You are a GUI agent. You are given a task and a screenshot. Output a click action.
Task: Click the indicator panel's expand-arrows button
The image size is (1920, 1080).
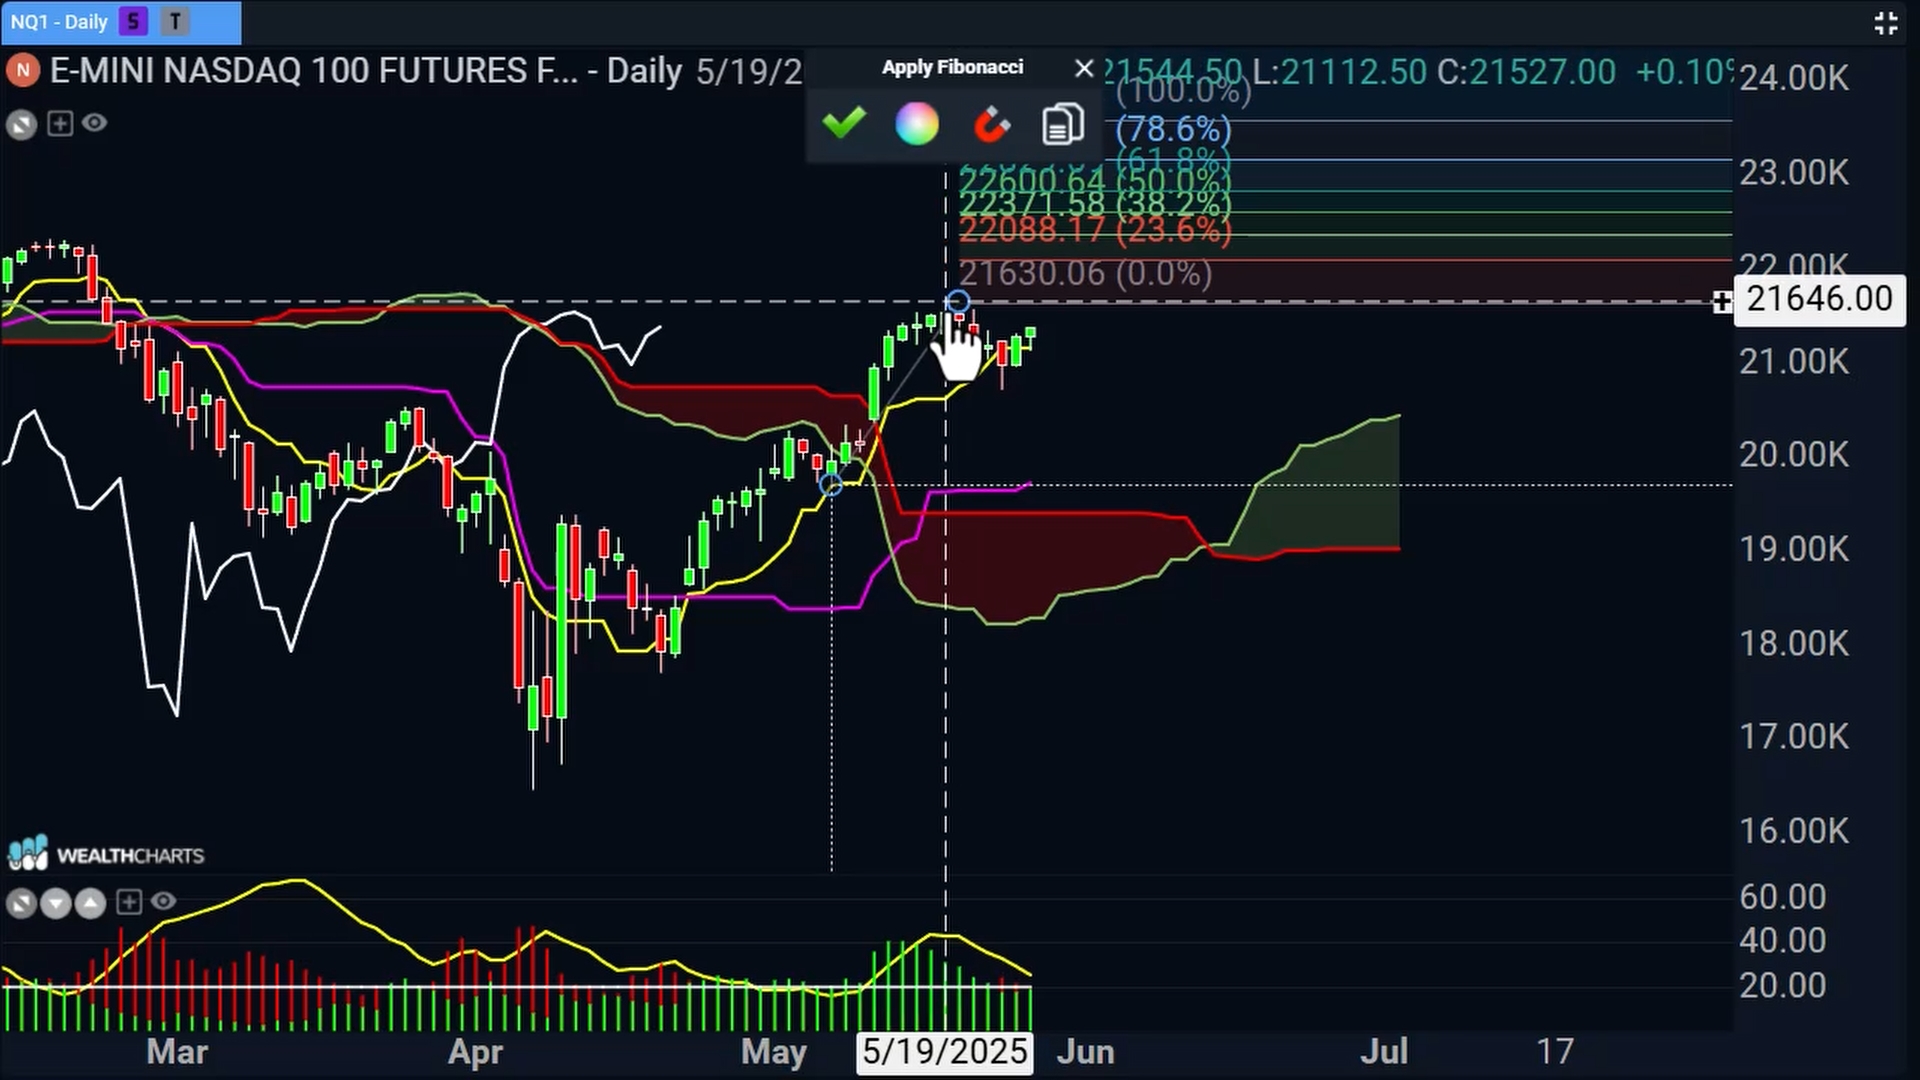pyautogui.click(x=21, y=904)
